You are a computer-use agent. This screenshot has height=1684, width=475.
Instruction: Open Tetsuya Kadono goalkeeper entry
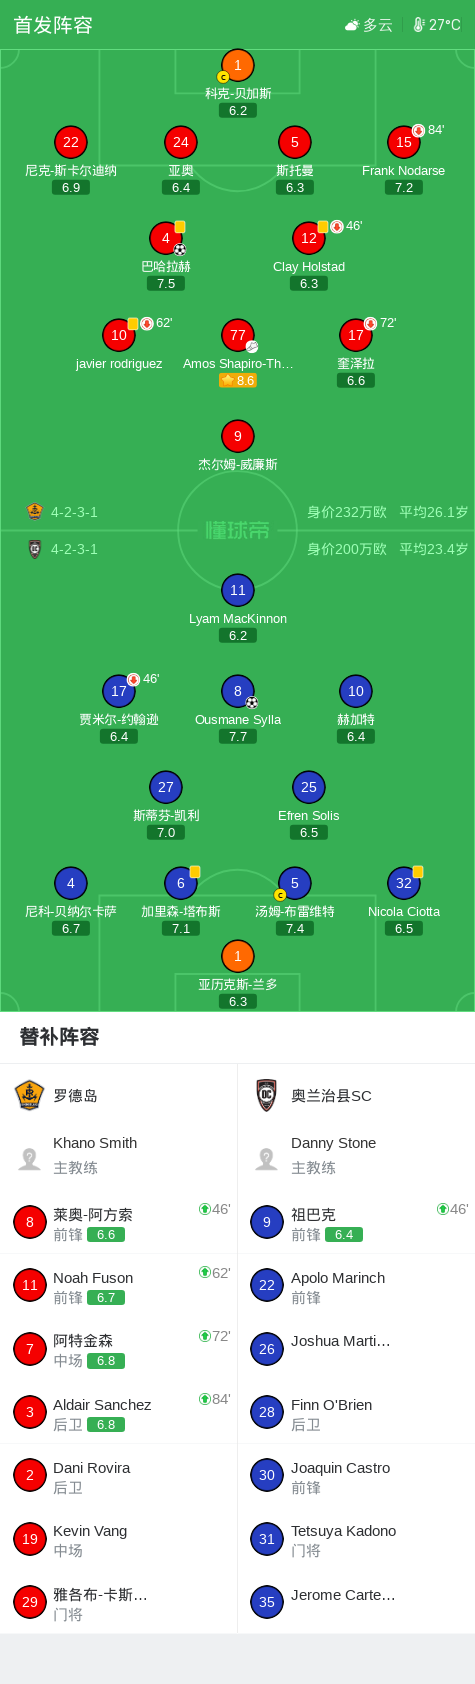click(356, 1539)
